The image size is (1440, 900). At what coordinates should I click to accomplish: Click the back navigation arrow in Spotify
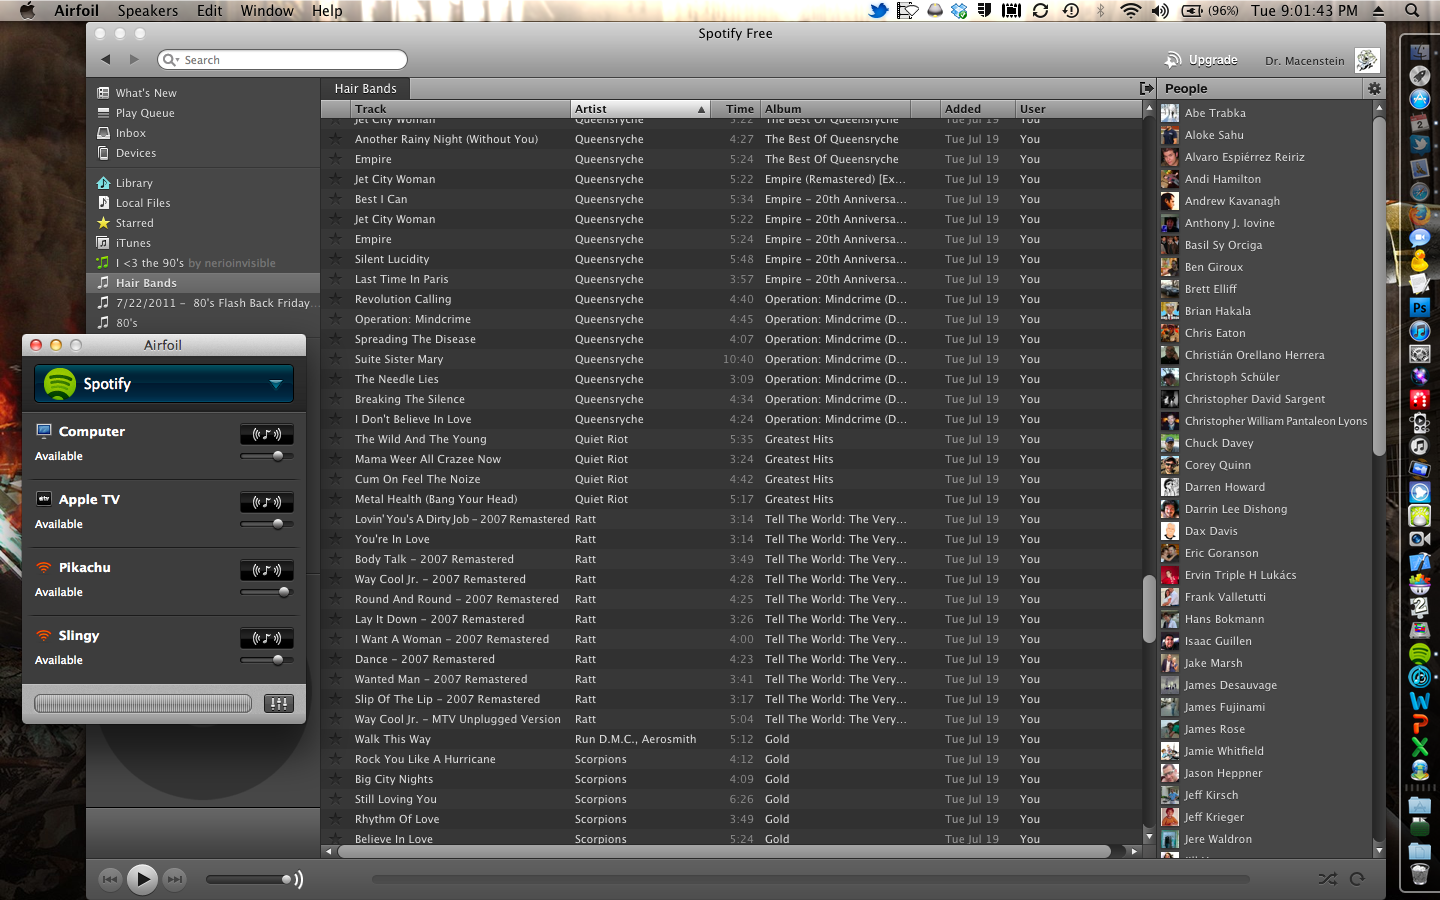click(106, 60)
